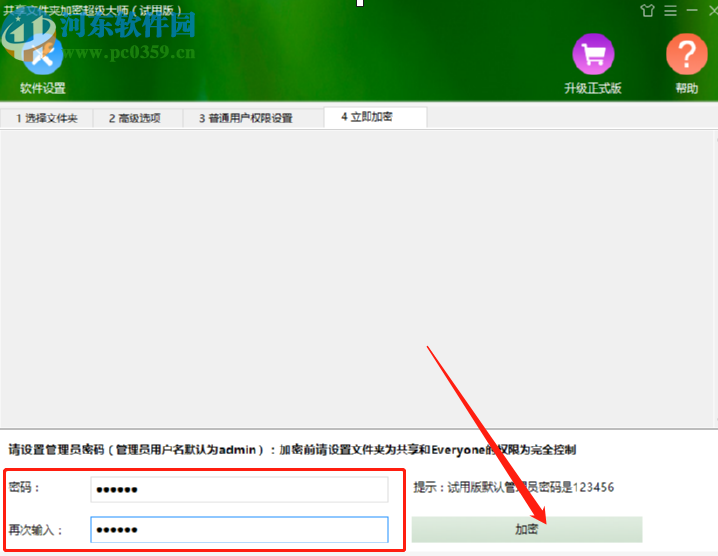The height and width of the screenshot is (556, 718).
Task: Click the 密码： label
Action: (x=24, y=487)
